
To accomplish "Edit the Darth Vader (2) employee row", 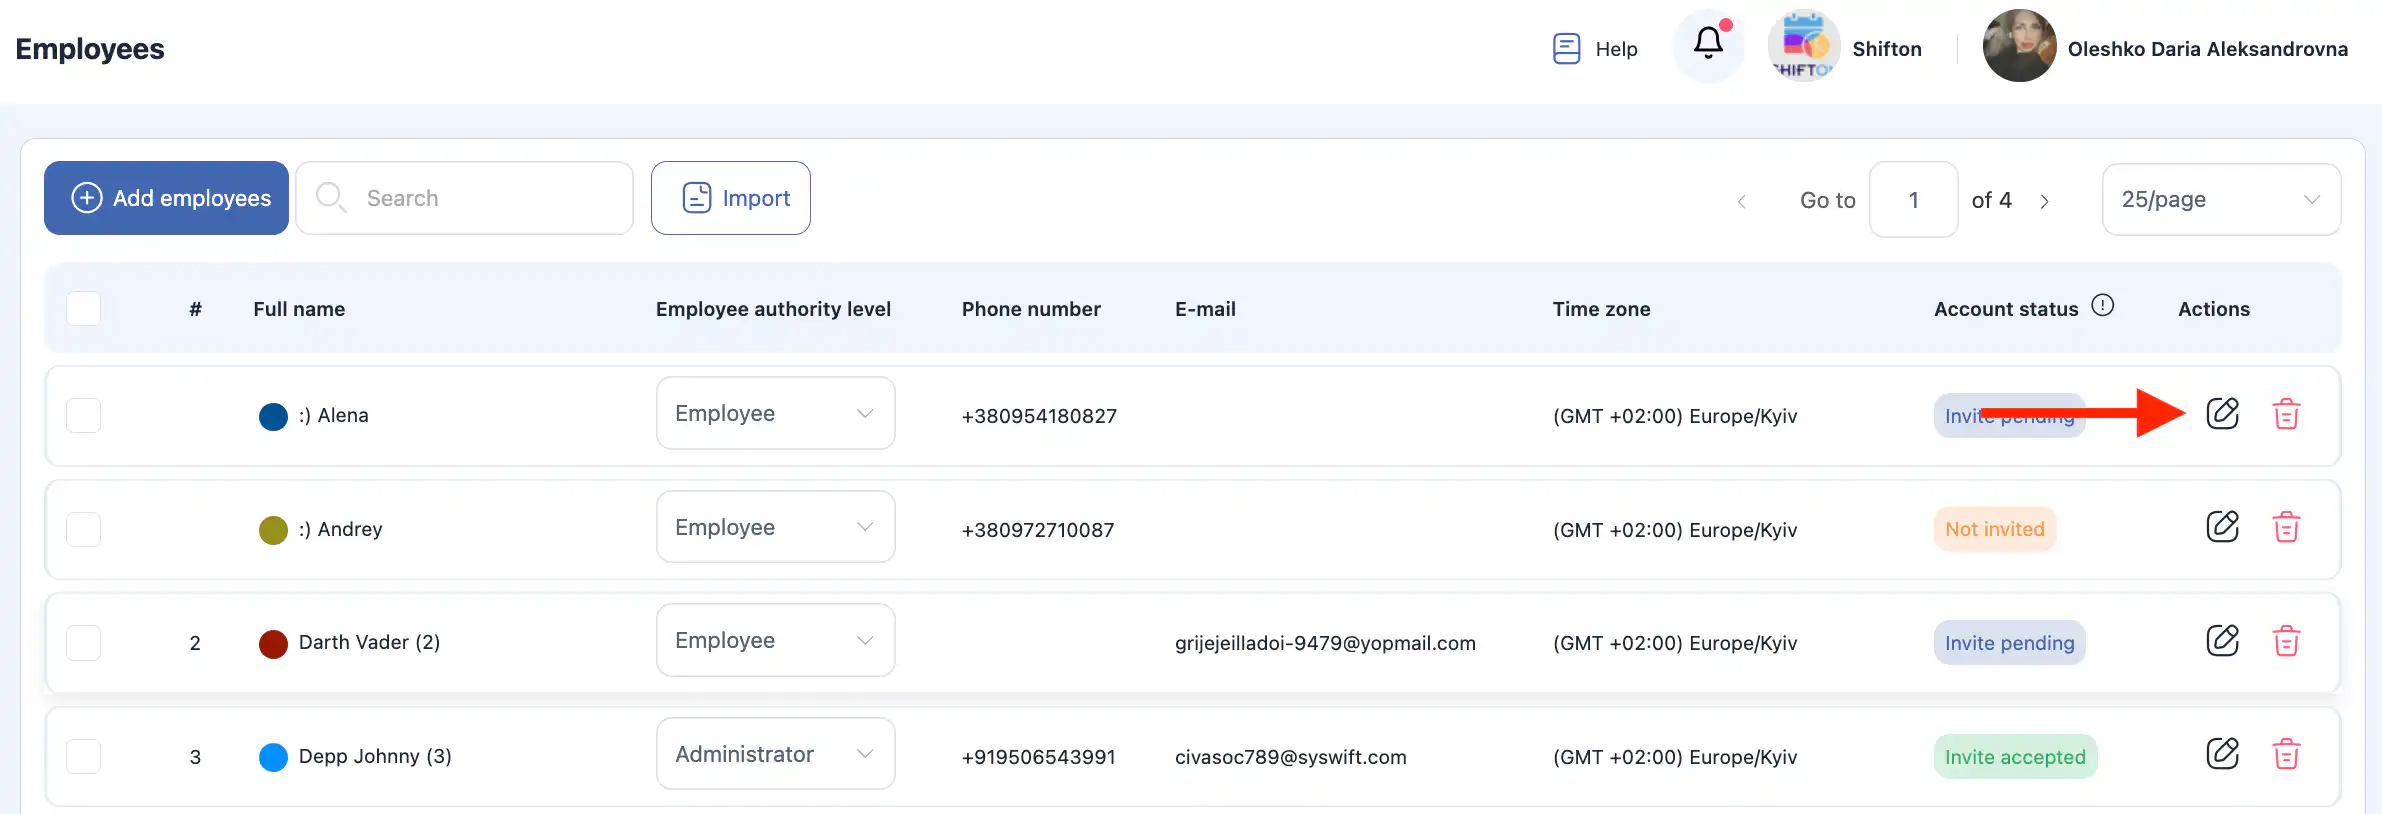I will coord(2222,641).
